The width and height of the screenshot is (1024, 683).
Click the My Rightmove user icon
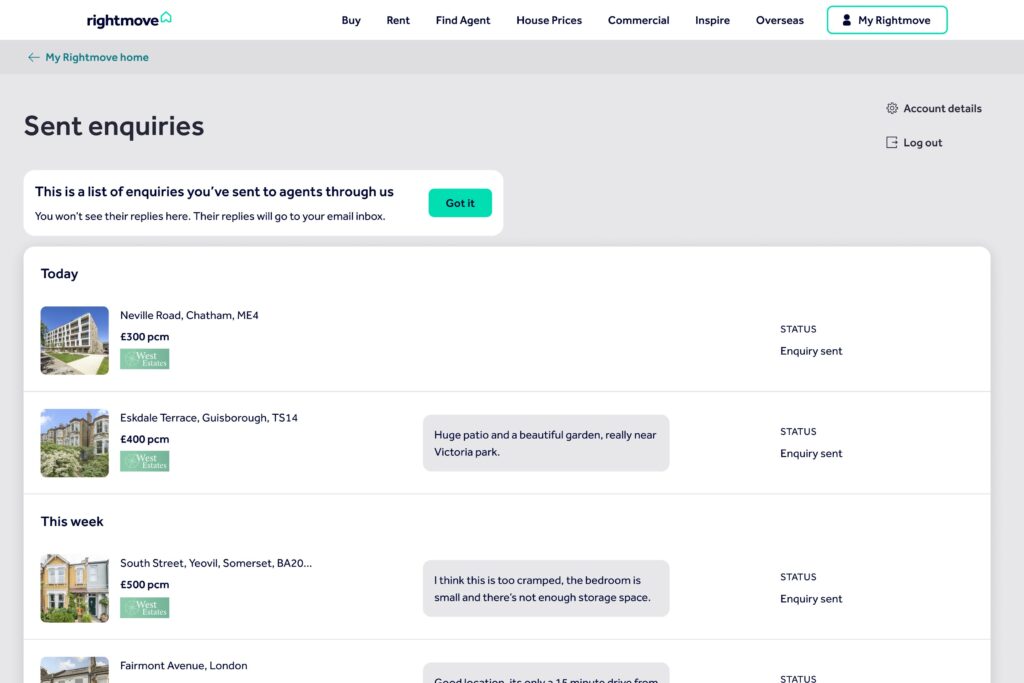tap(846, 20)
